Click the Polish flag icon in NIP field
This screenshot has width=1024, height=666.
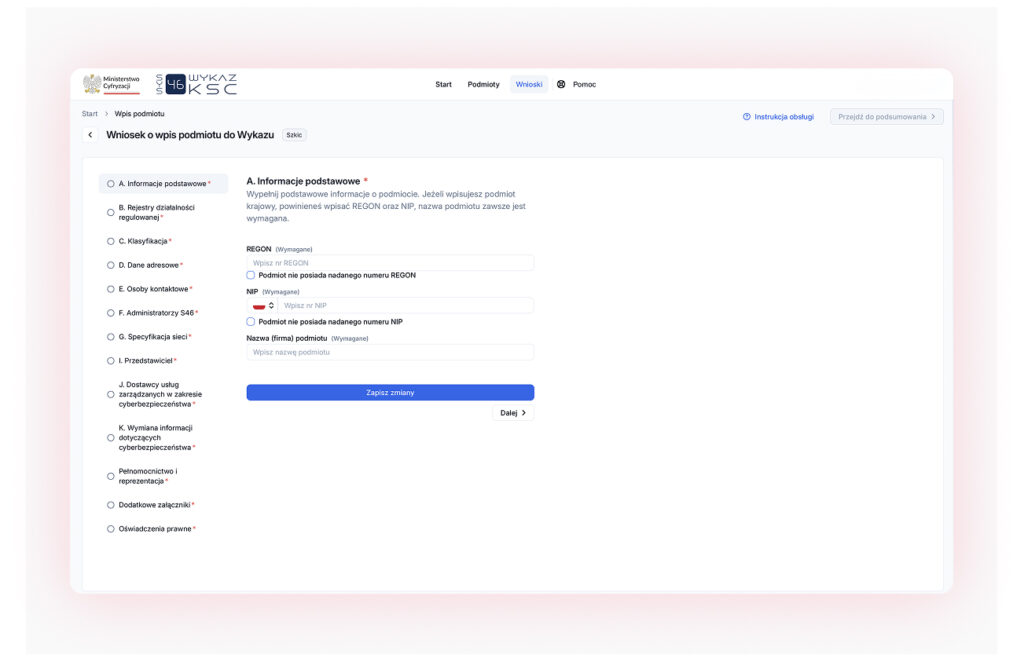point(259,306)
